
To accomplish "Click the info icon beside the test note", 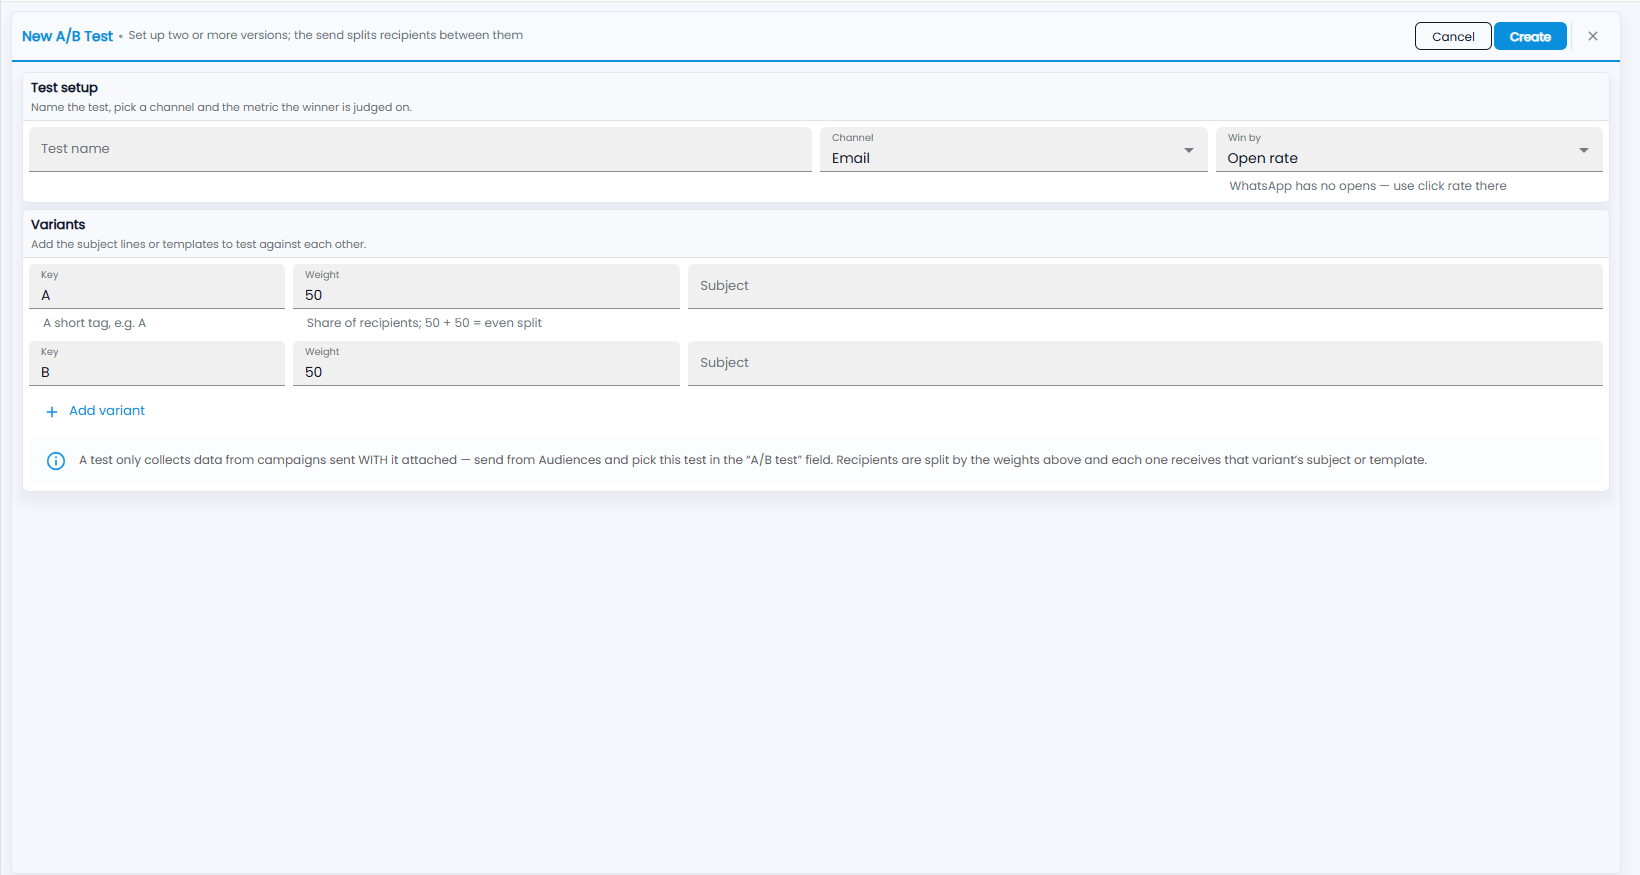I will 56,461.
